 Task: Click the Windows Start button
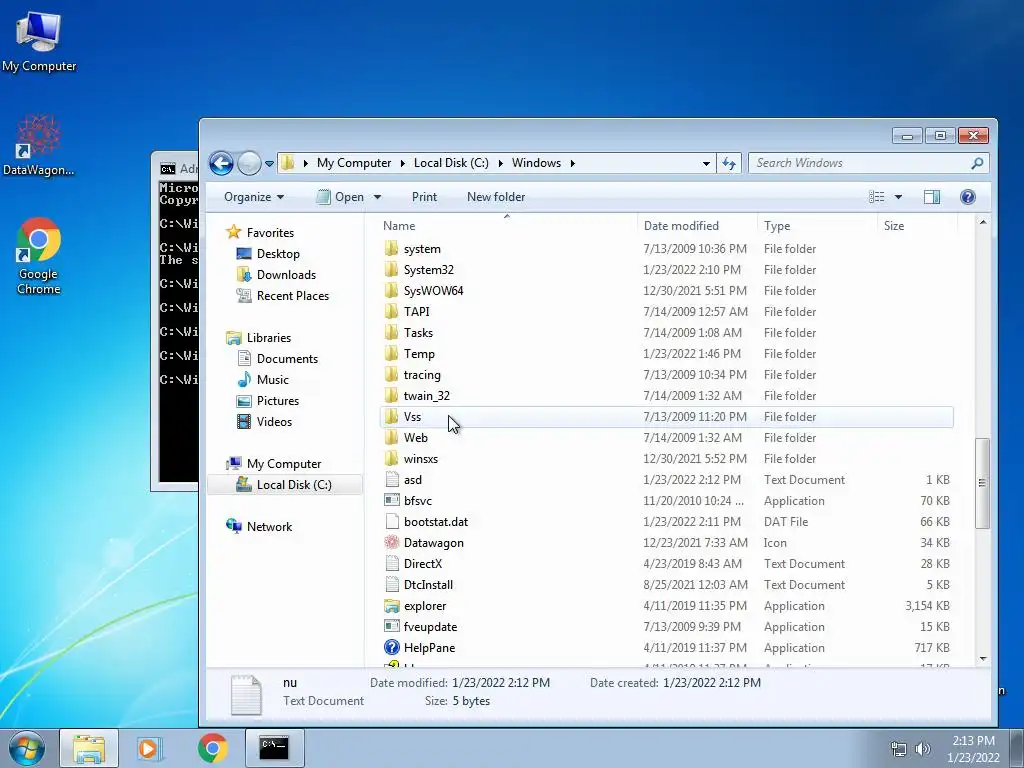pos(27,748)
